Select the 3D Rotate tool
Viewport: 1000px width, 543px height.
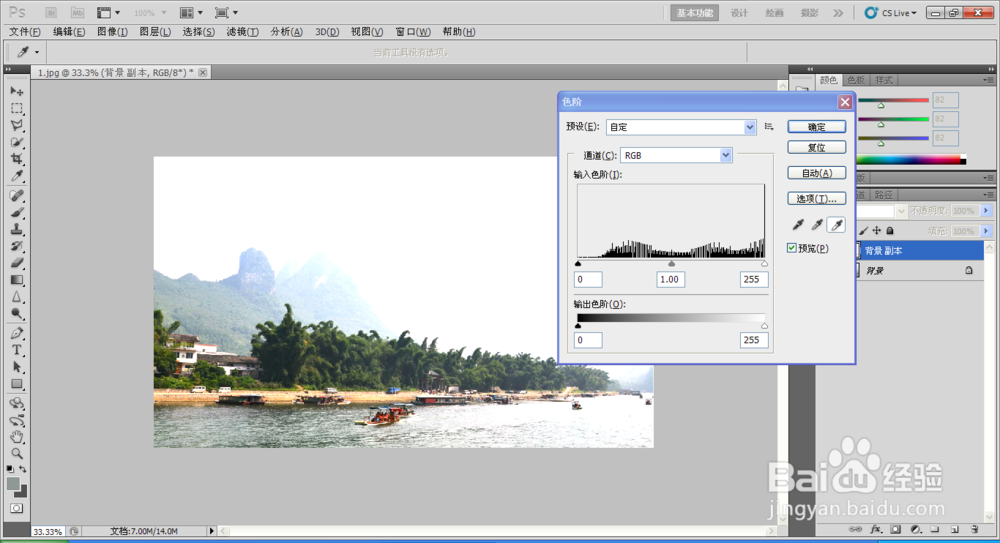coord(17,403)
